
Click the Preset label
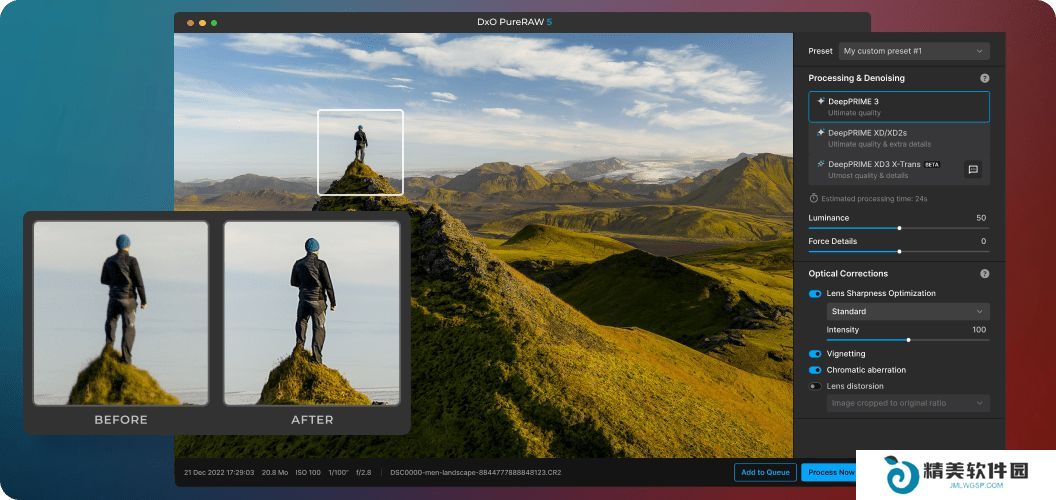coord(820,51)
